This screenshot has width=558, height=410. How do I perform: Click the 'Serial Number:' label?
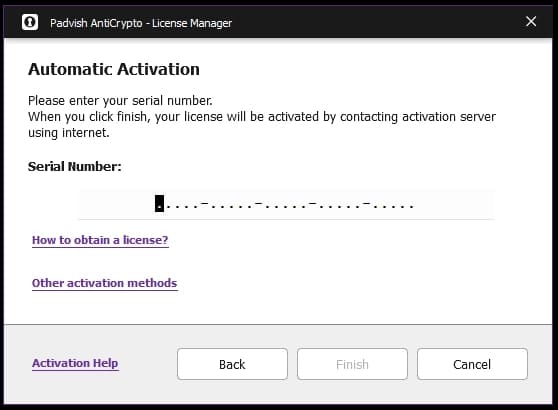(x=75, y=167)
